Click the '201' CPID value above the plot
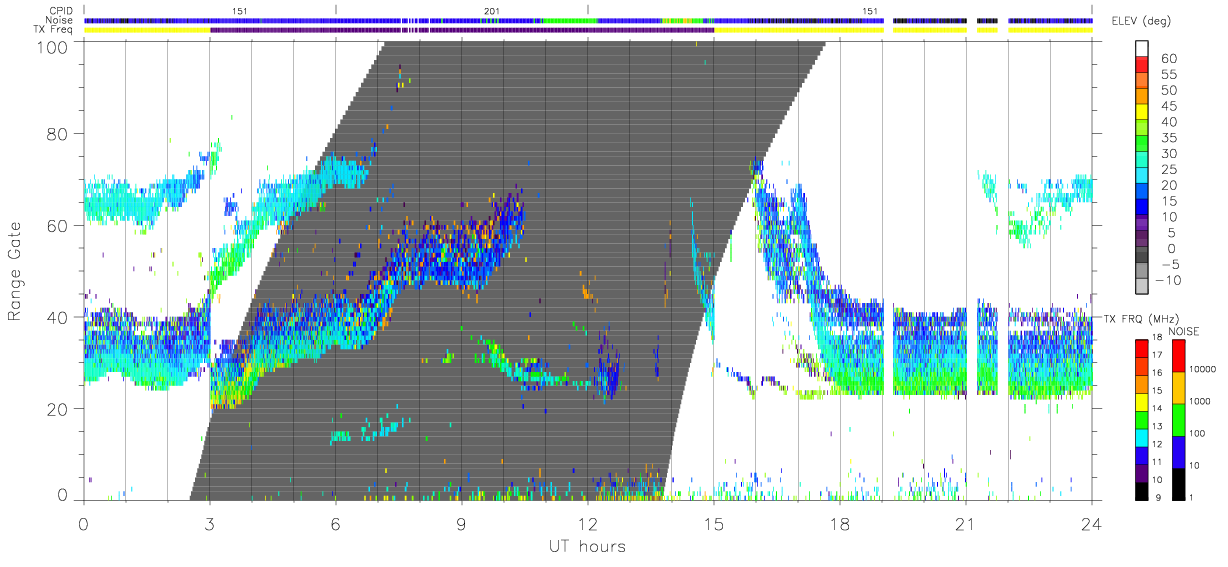Screen dimensions: 1228x567 tap(490, 11)
